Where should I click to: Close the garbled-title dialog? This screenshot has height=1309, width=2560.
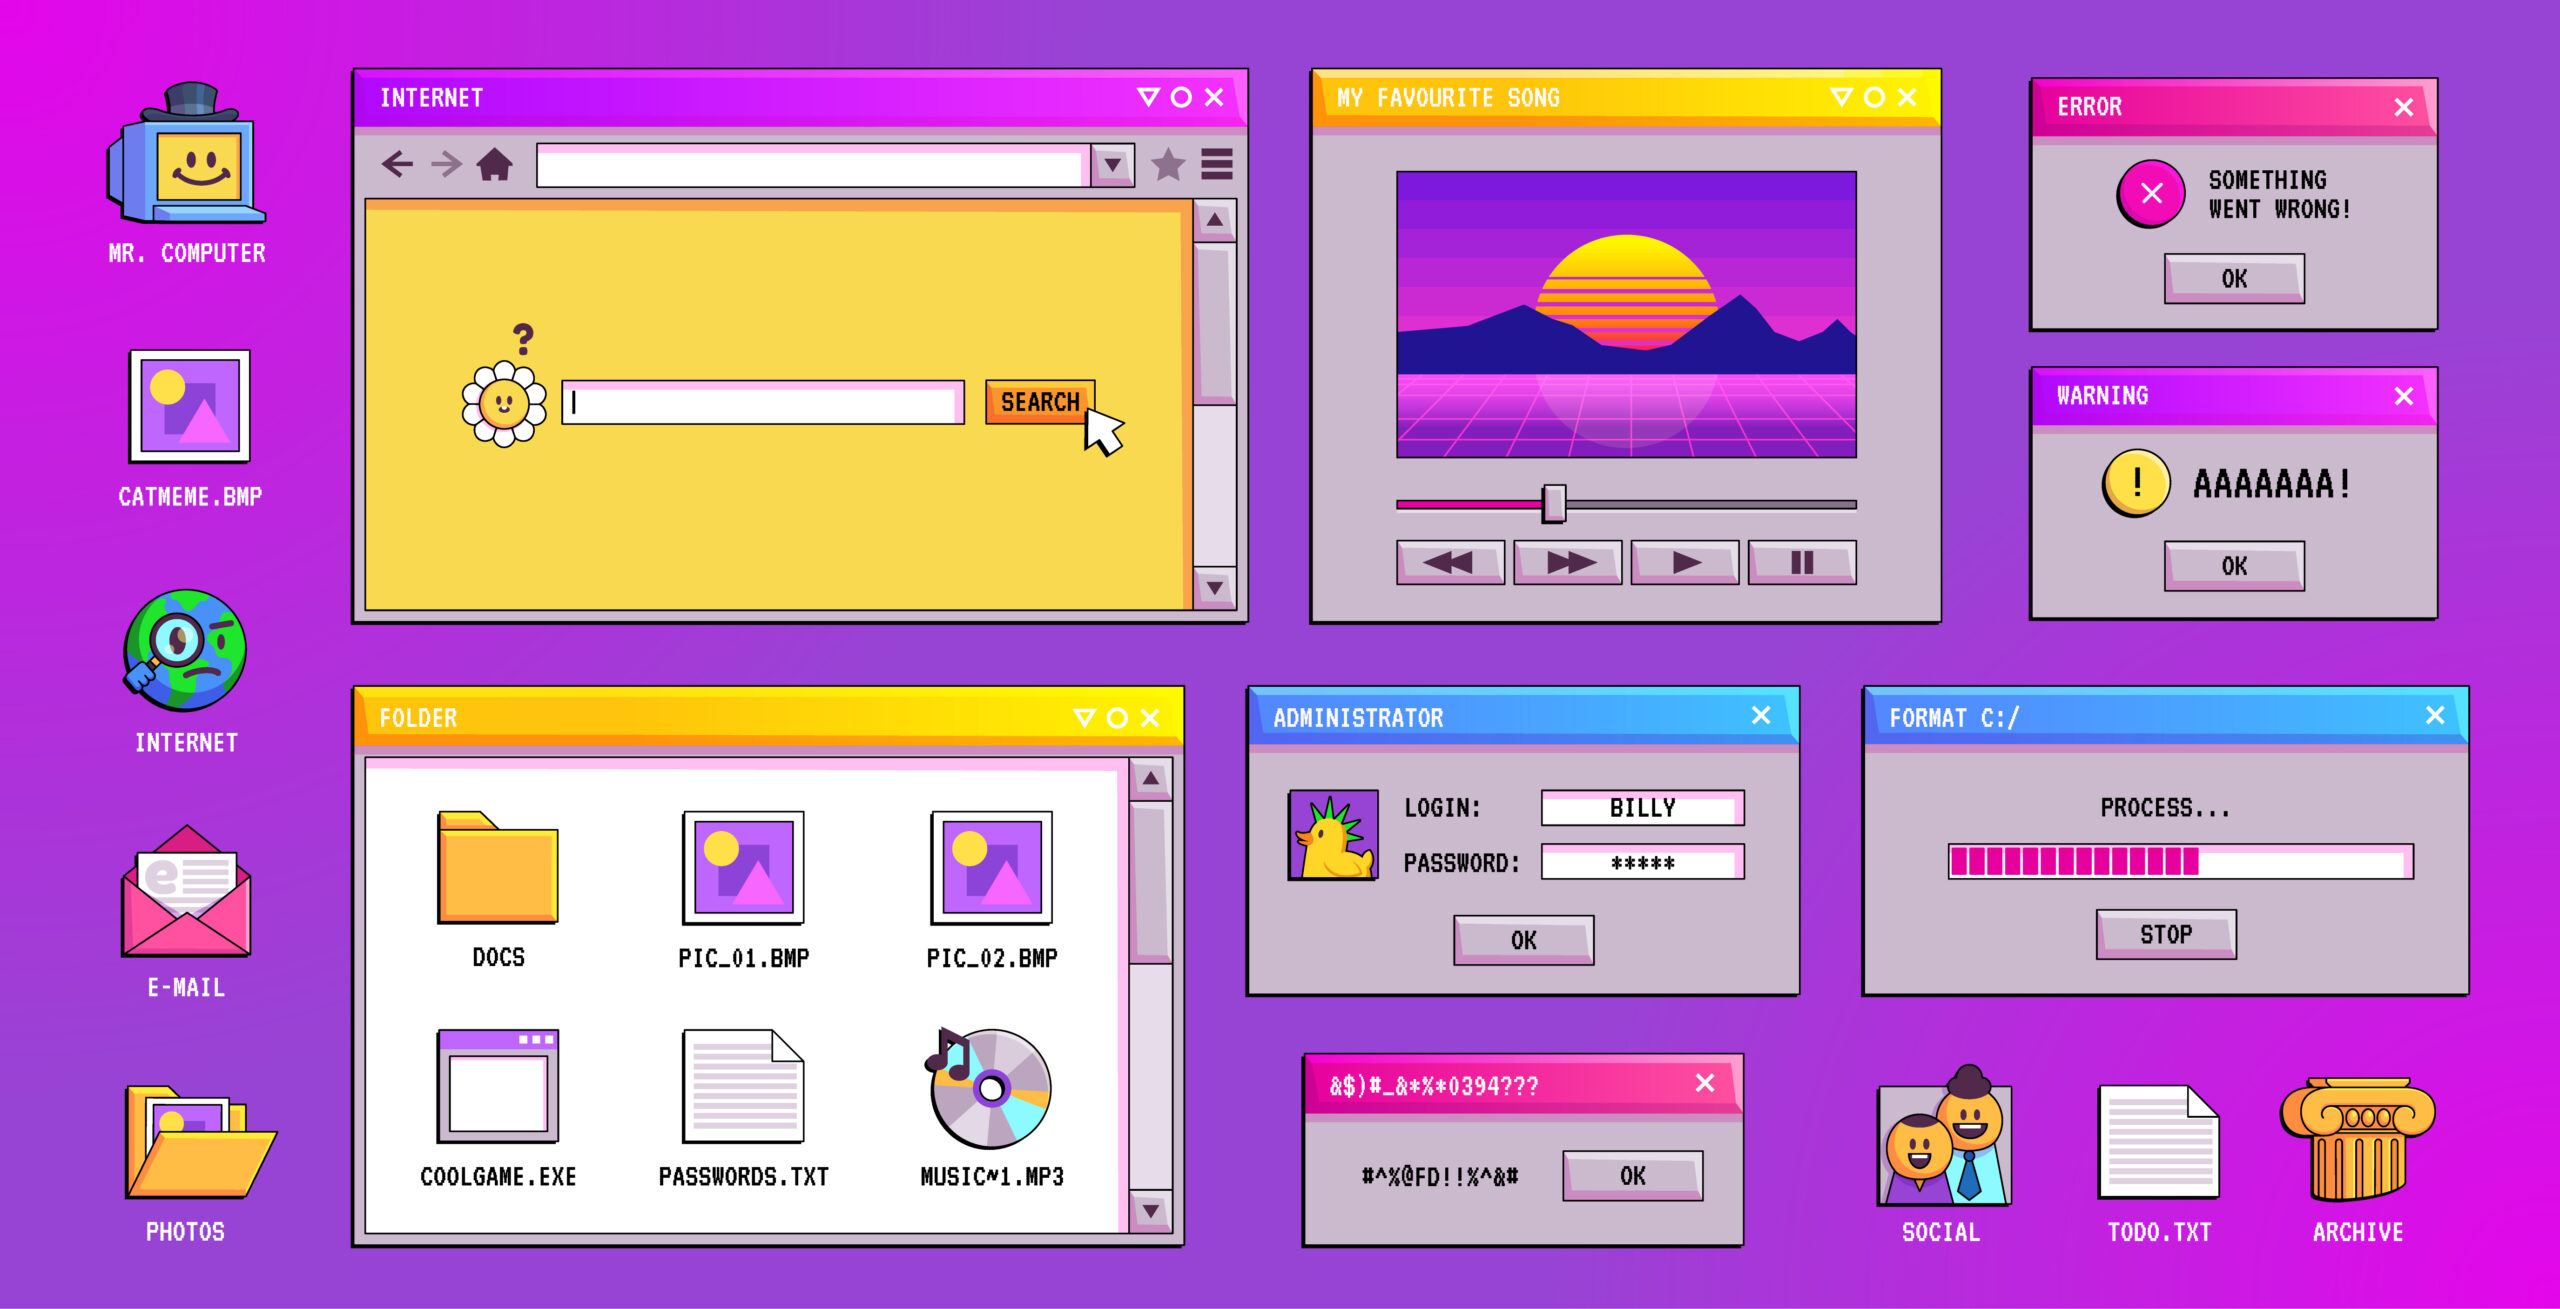pyautogui.click(x=1705, y=1083)
